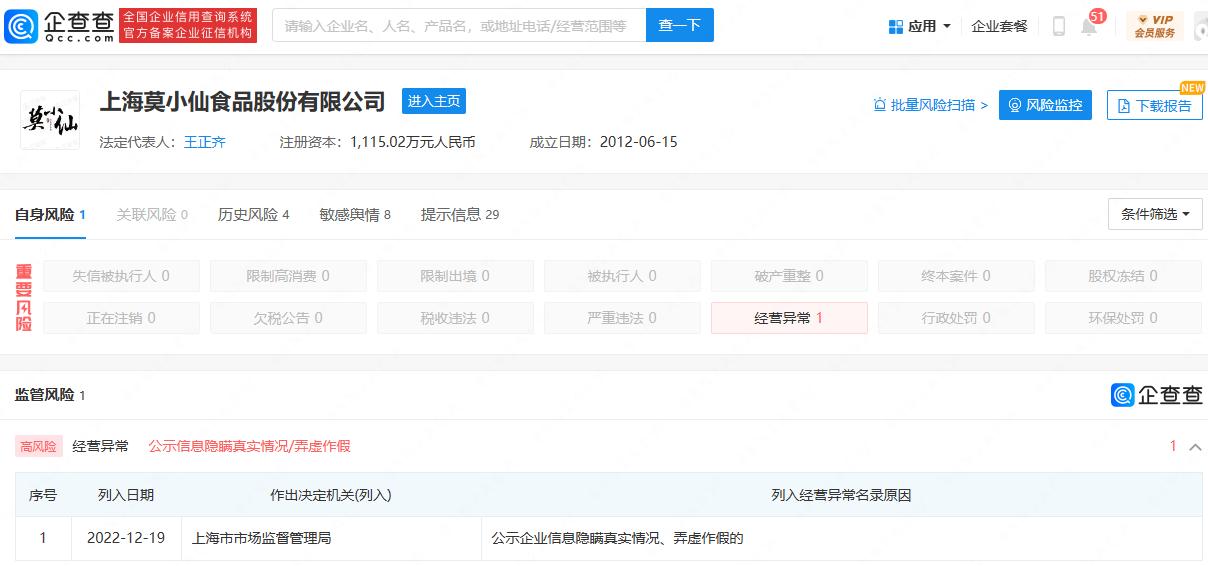Open the 提示信息 tab

459,214
